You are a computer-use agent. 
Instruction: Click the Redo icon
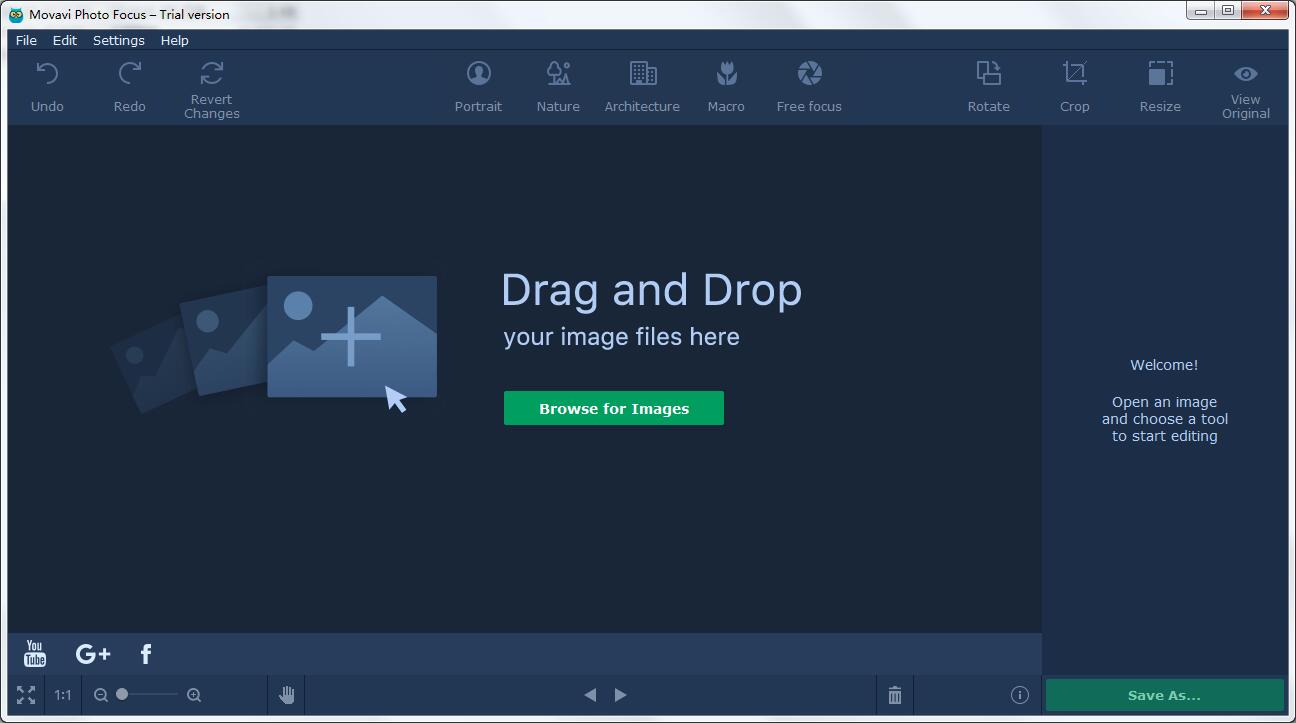(x=129, y=73)
